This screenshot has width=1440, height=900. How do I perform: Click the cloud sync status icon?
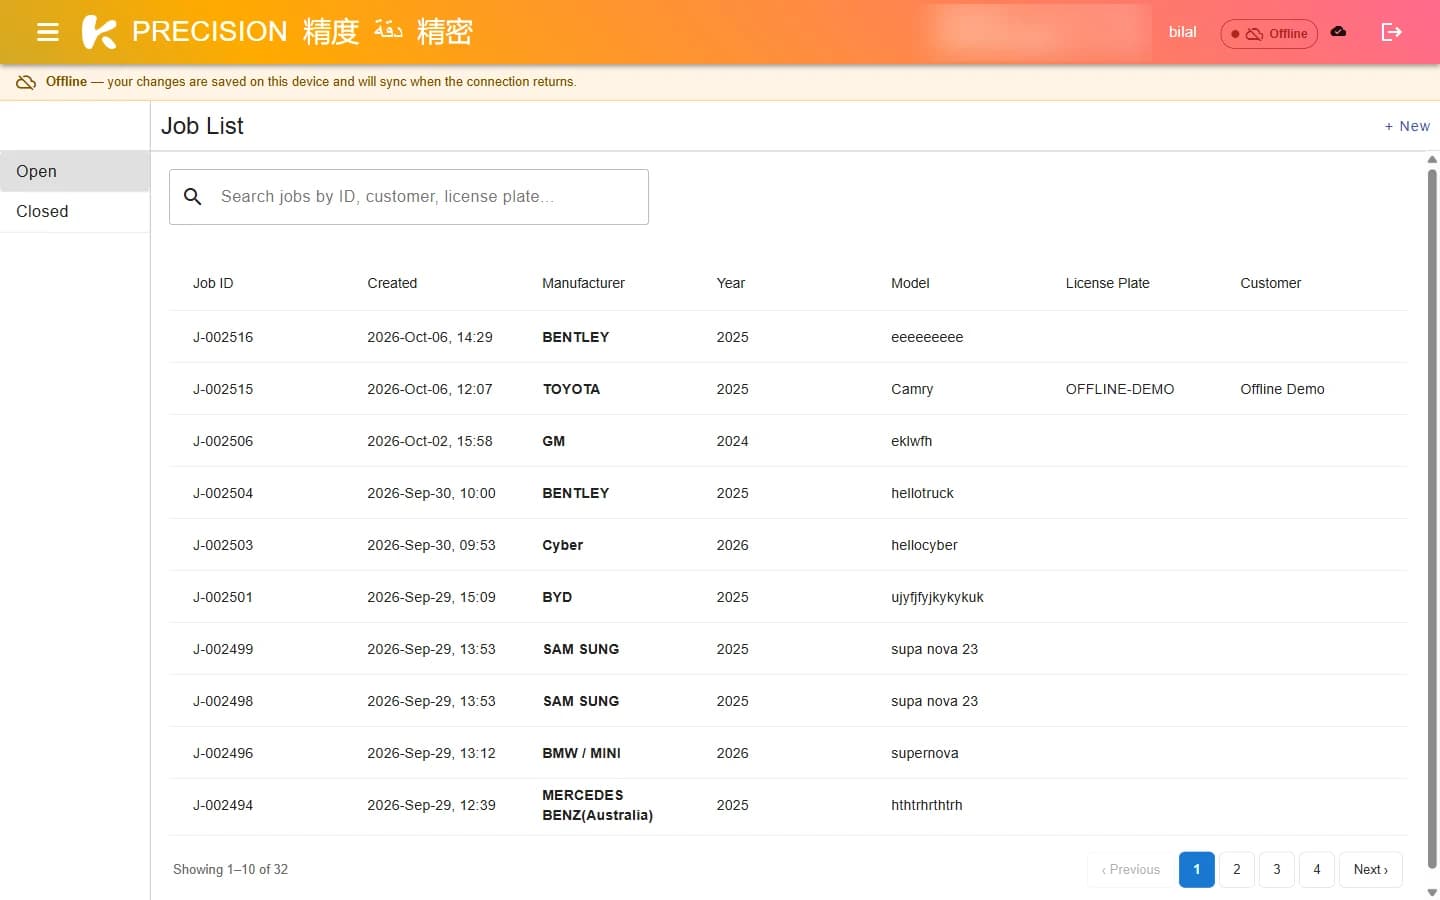pos(1338,32)
